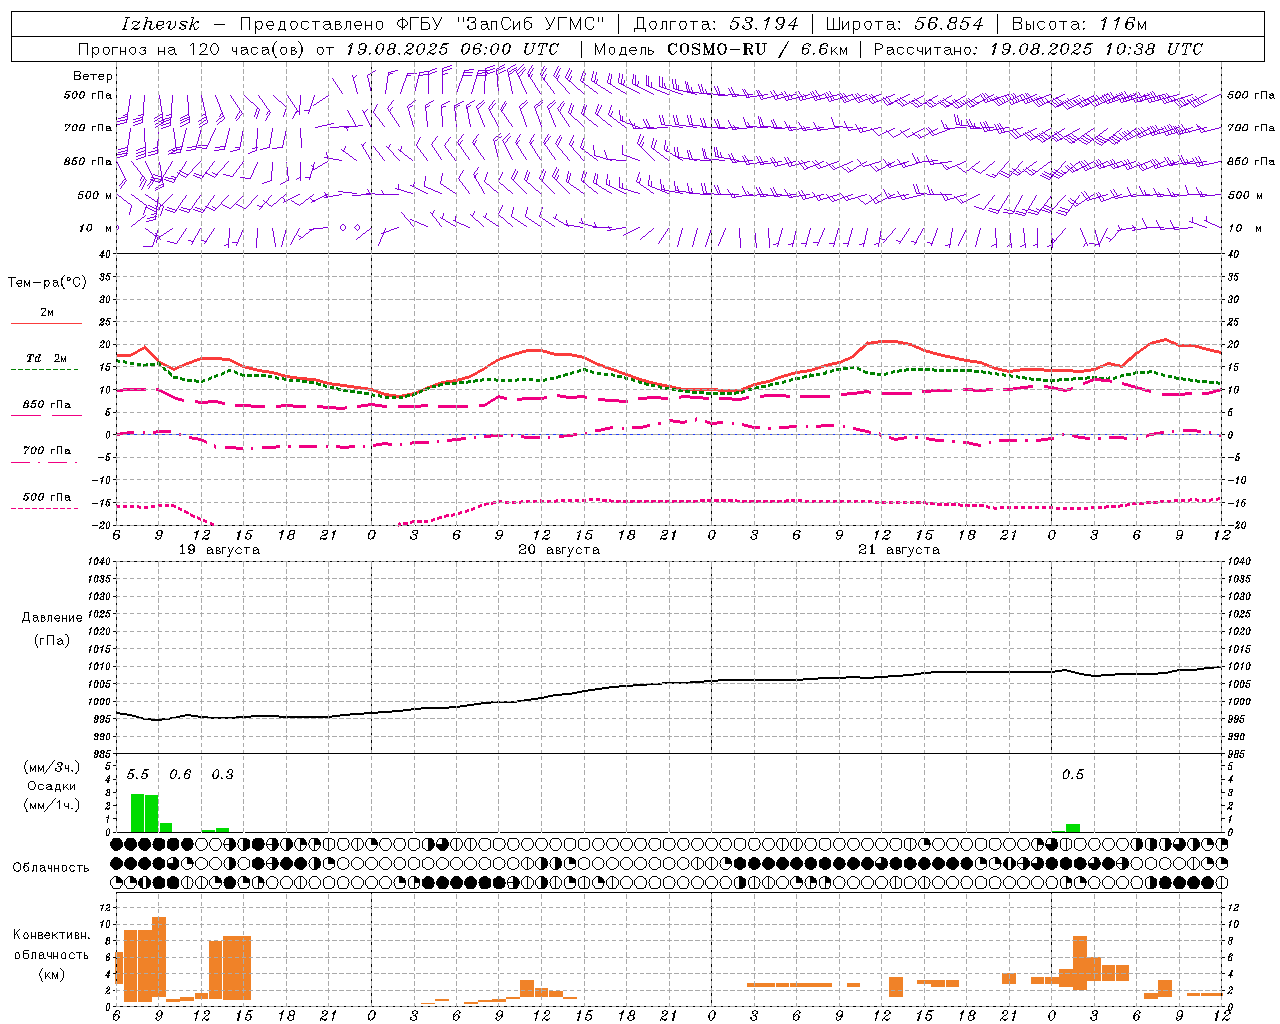
Task: Click the small green precipitation bar below 0.5
Action: pyautogui.click(x=1073, y=828)
